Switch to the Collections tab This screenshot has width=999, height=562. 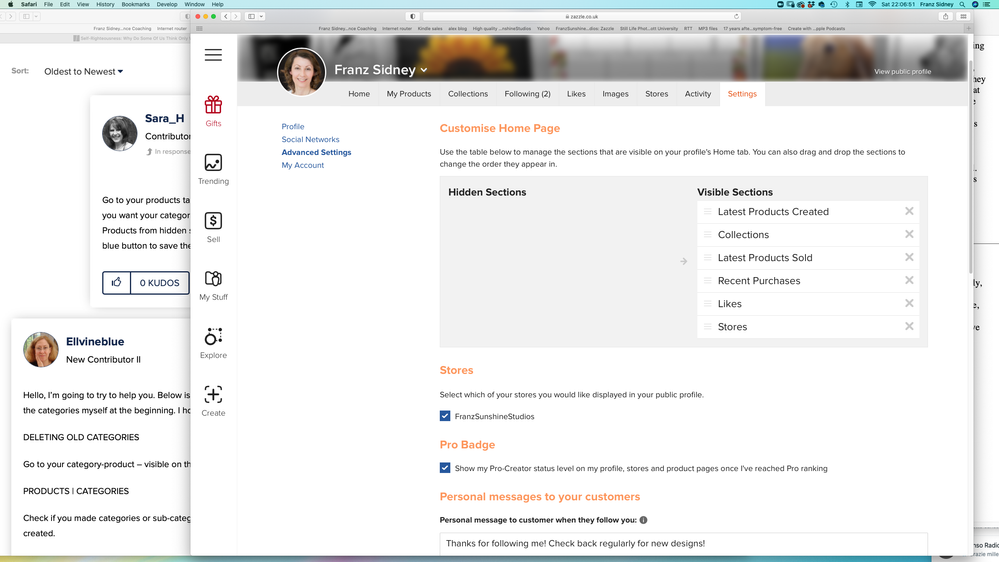pyautogui.click(x=468, y=94)
